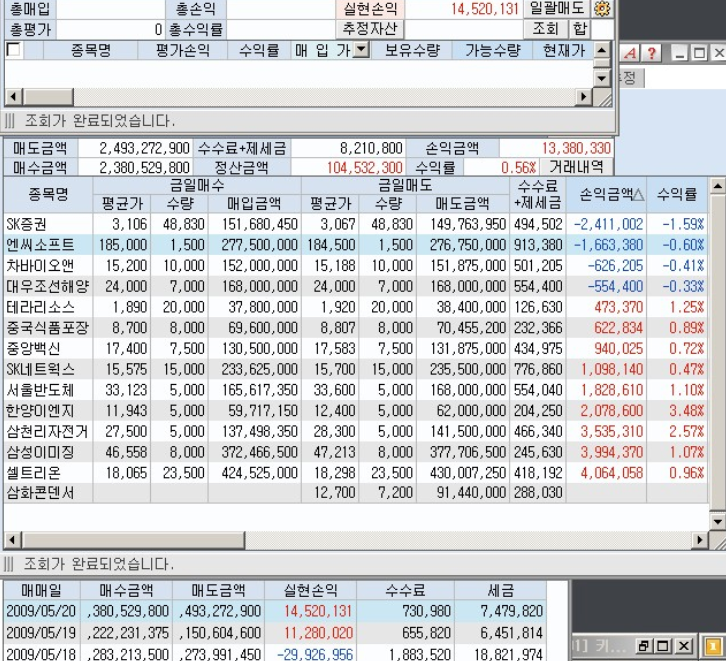
Task: Sort by 수익률 column header in trade table
Action: click(x=677, y=195)
